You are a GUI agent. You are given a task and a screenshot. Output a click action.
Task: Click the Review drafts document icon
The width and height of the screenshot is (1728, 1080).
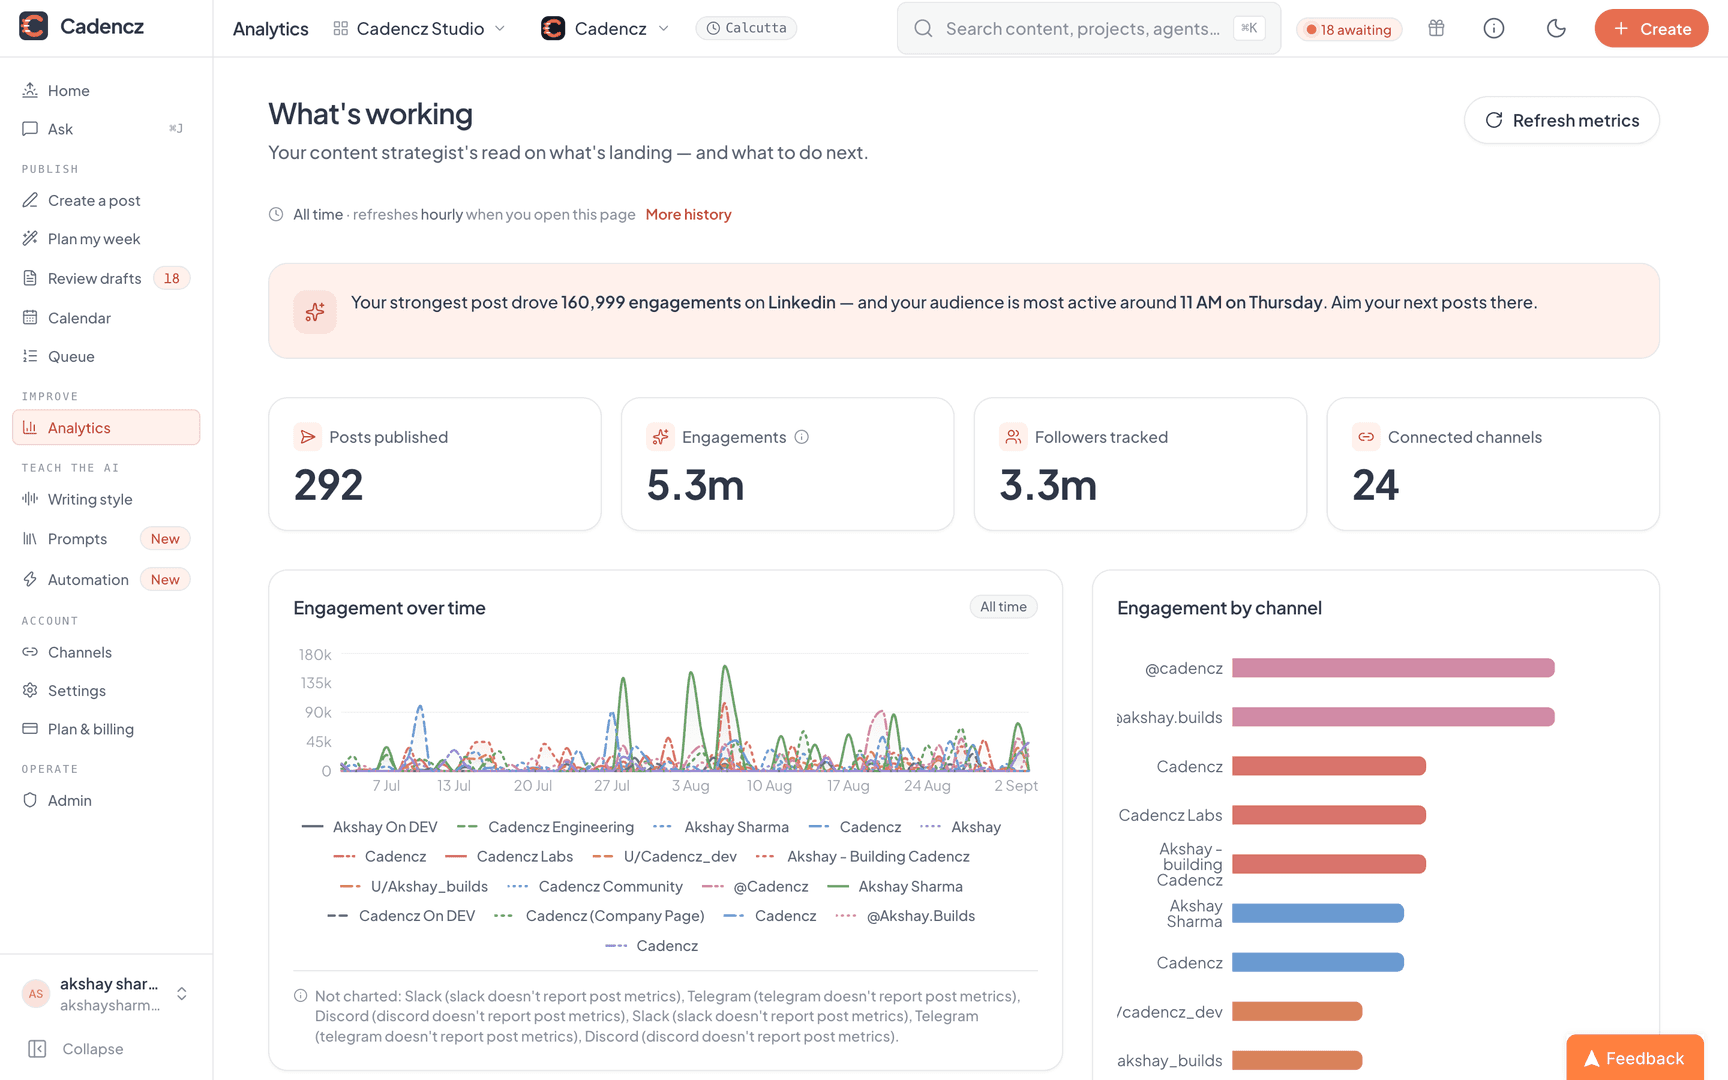pyautogui.click(x=30, y=278)
